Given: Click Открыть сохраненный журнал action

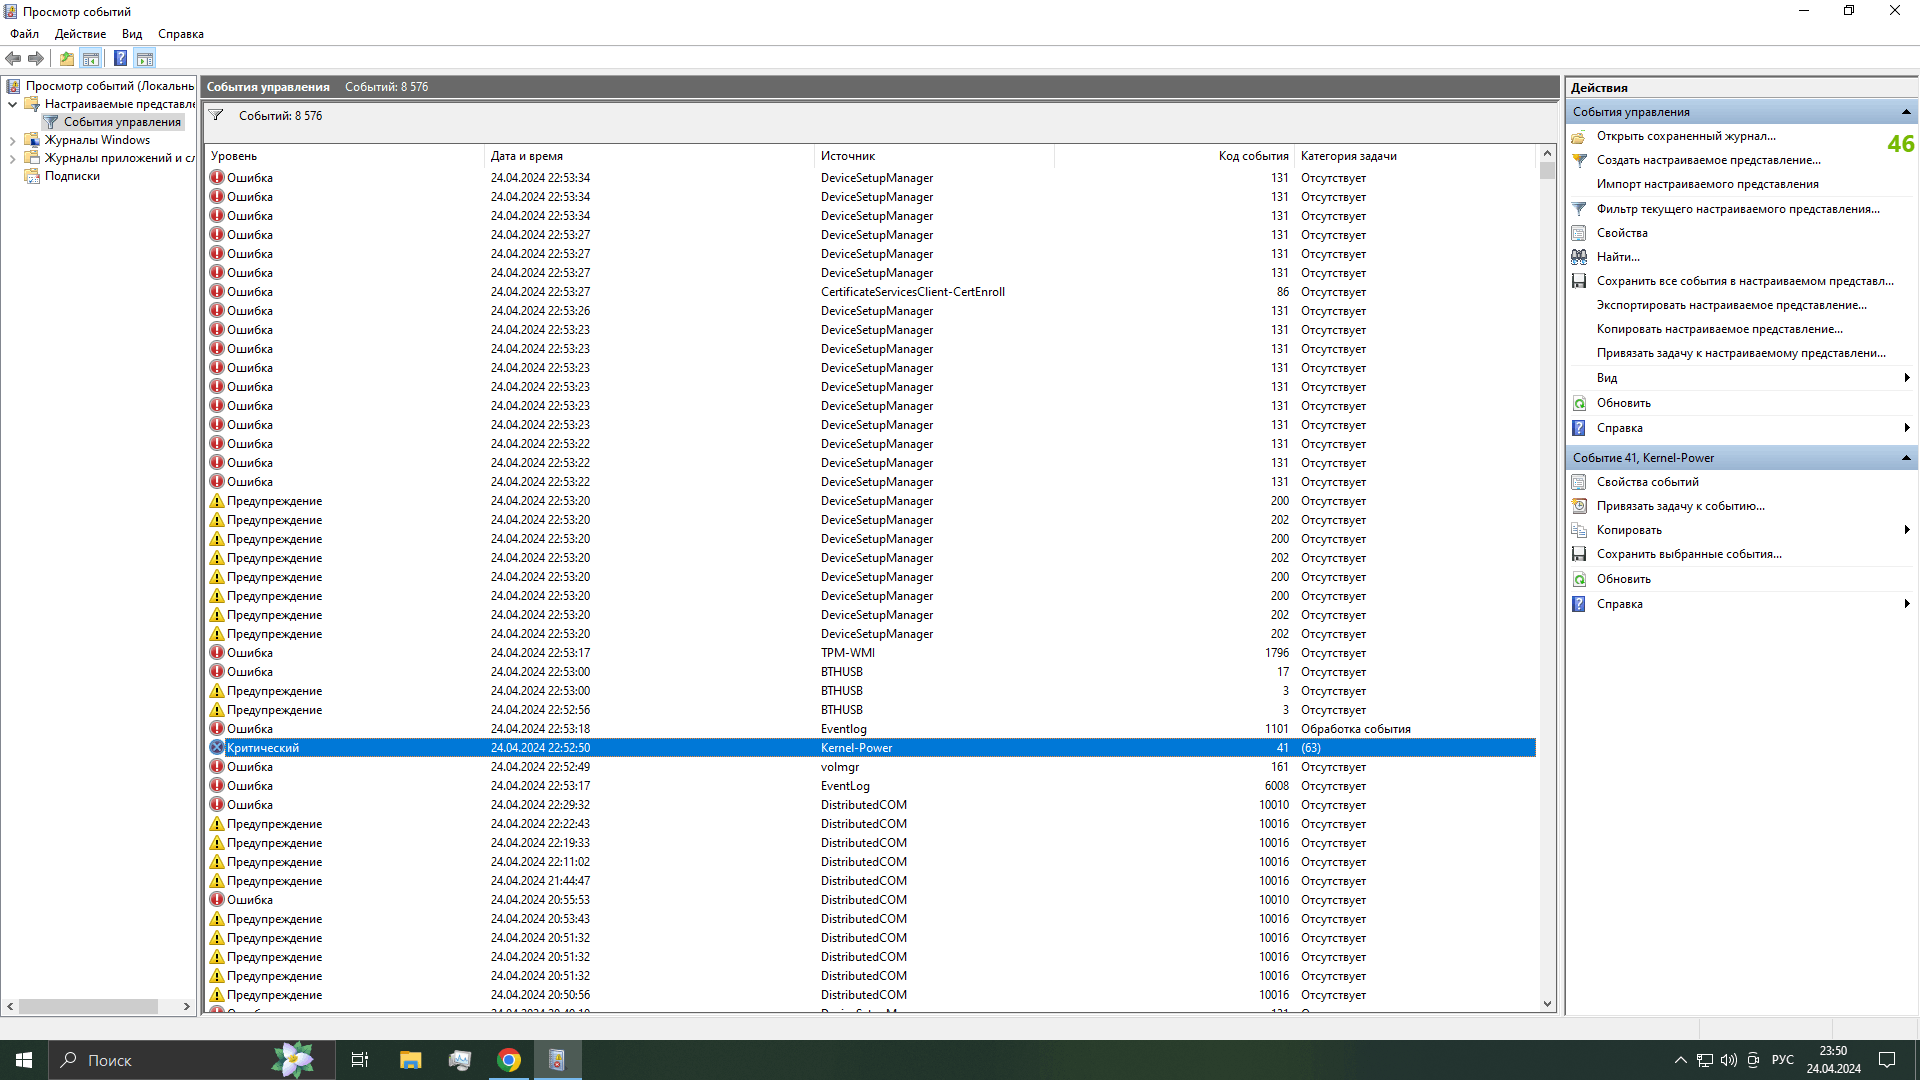Looking at the screenshot, I should [x=1686, y=136].
